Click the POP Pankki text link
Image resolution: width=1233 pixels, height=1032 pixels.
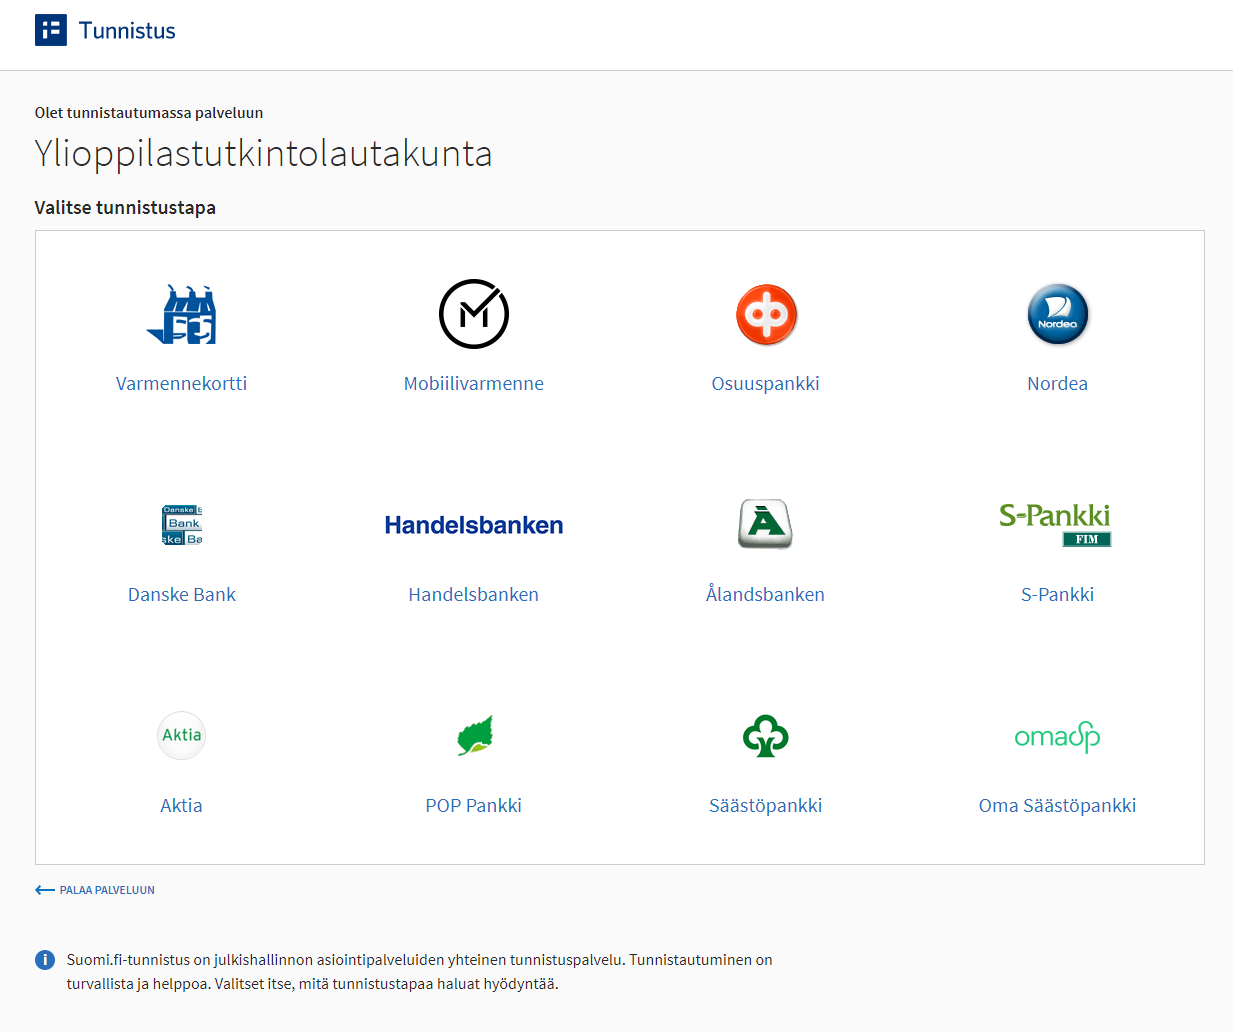pyautogui.click(x=474, y=806)
